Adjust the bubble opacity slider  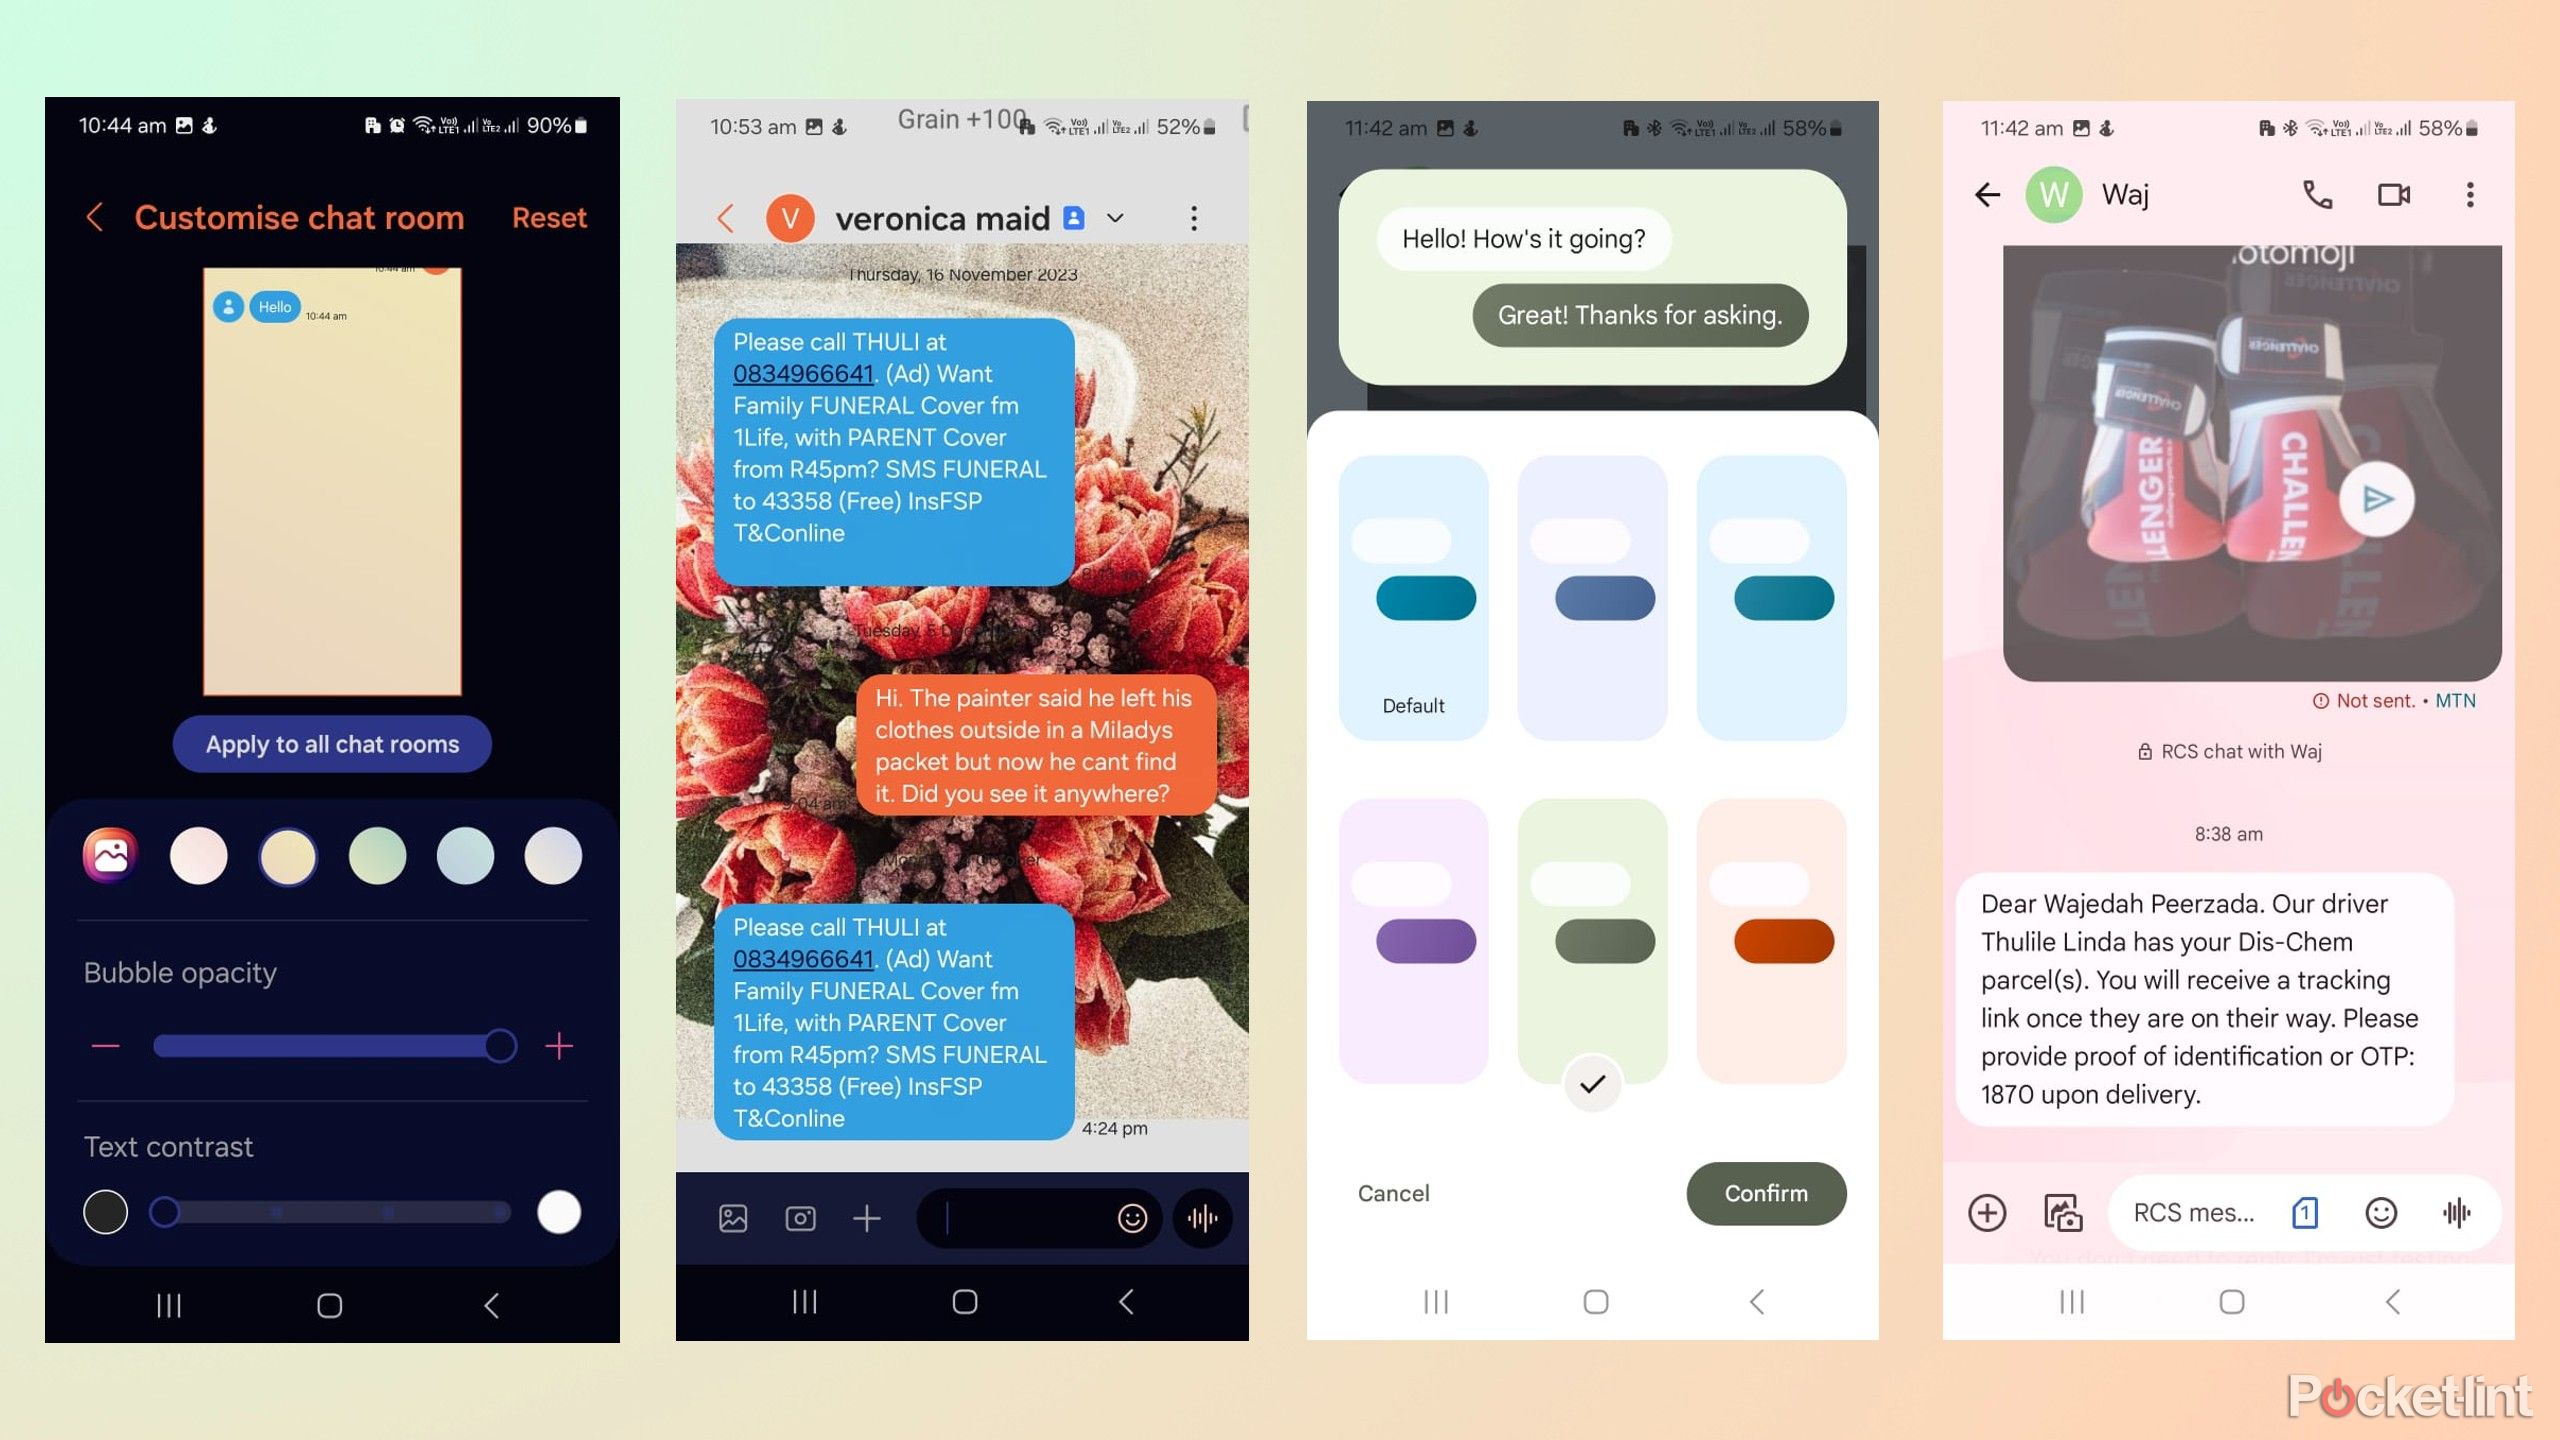pyautogui.click(x=501, y=1044)
